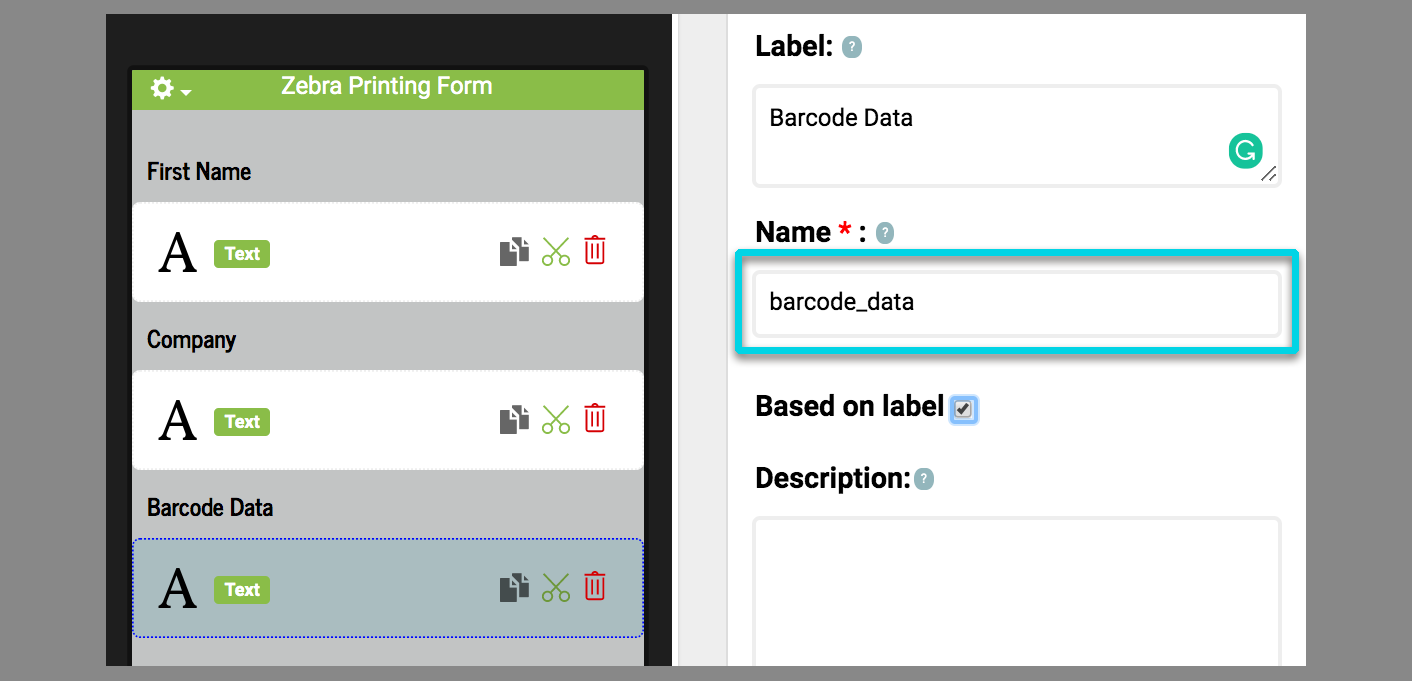Cut the First Name field

(x=555, y=252)
